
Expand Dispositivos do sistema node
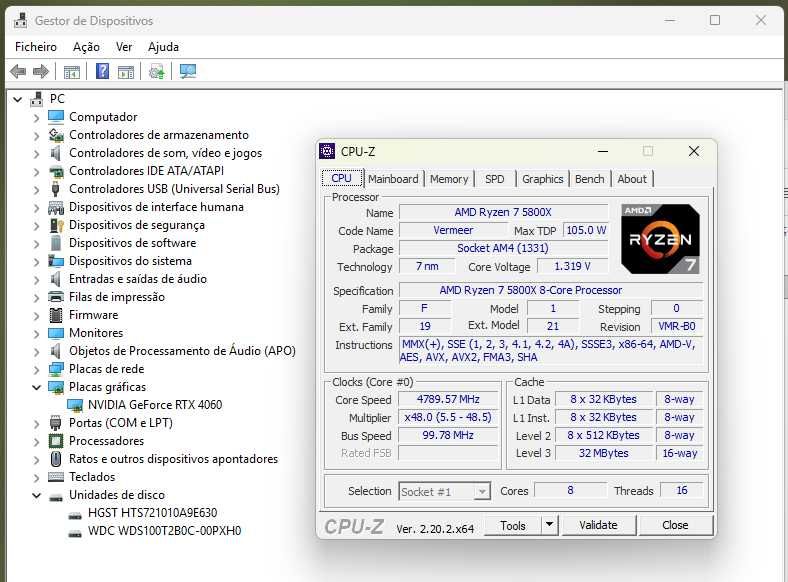click(36, 262)
